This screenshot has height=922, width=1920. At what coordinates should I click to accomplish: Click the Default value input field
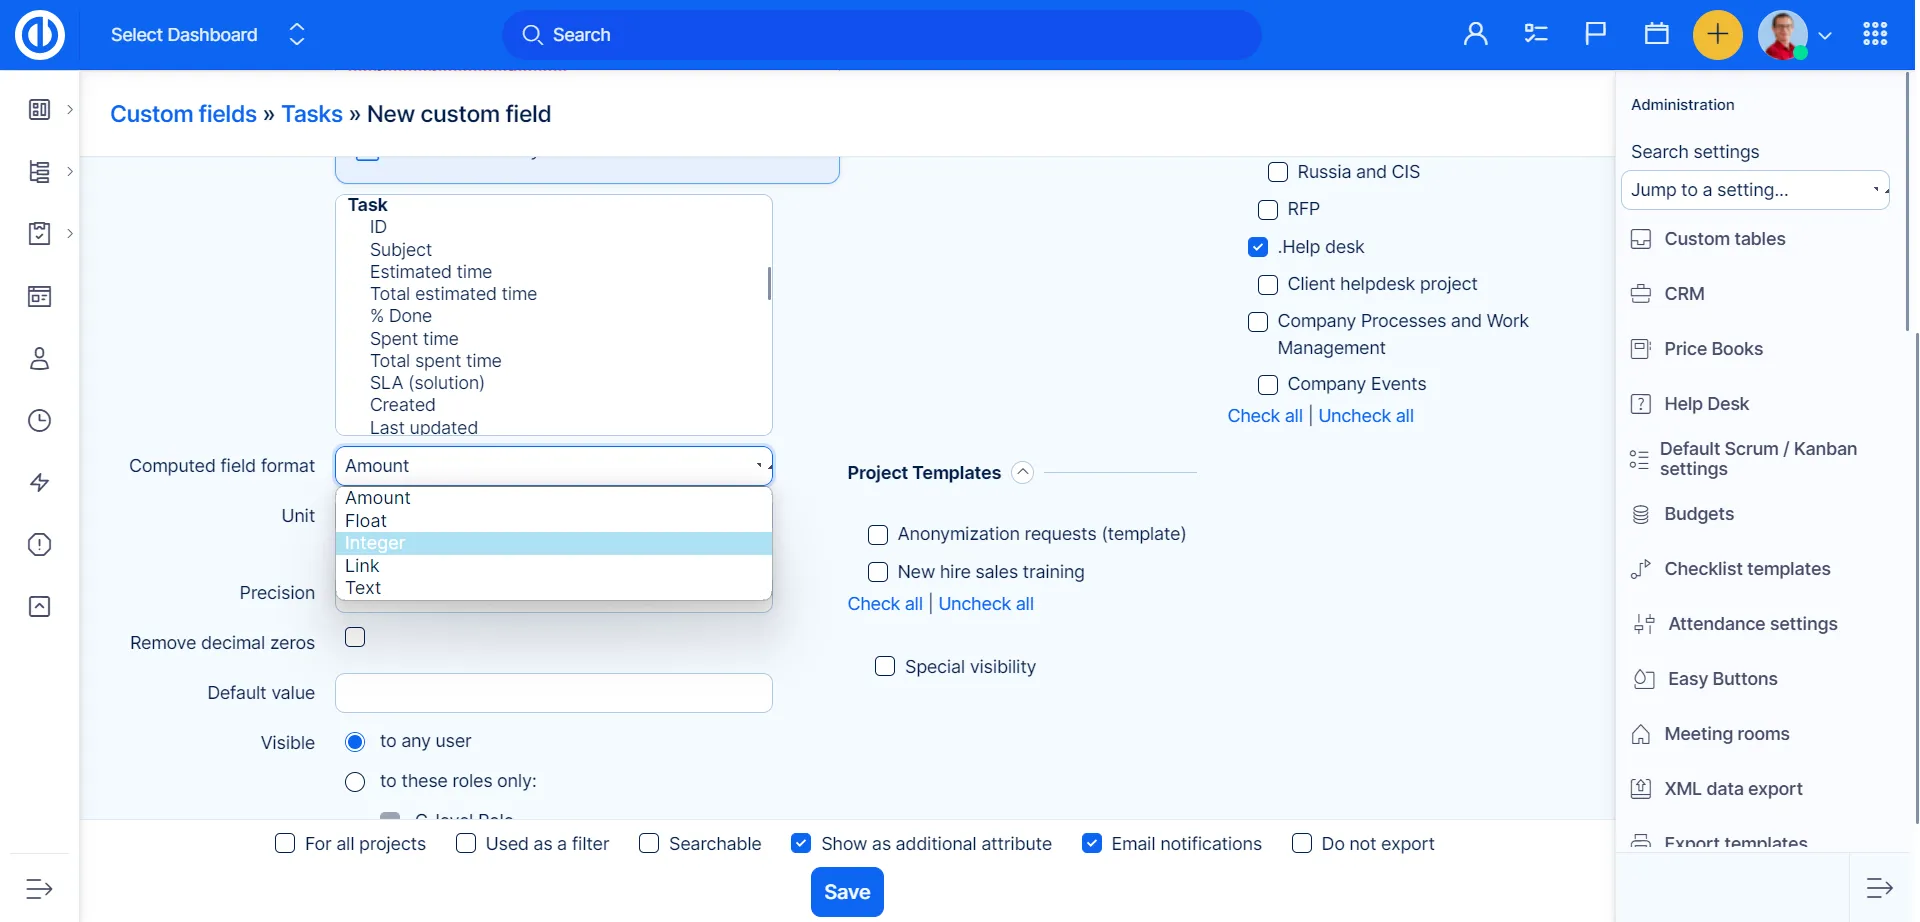click(x=553, y=693)
